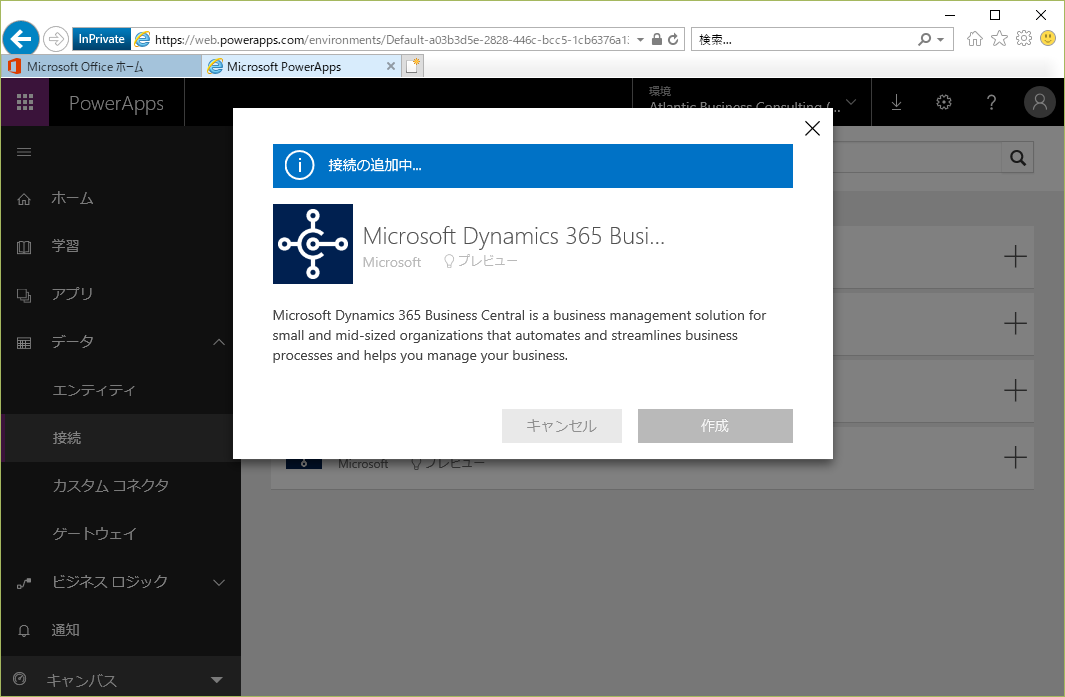Close the Microsoft PowerApps browser tab
The width and height of the screenshot is (1065, 697).
pos(391,66)
